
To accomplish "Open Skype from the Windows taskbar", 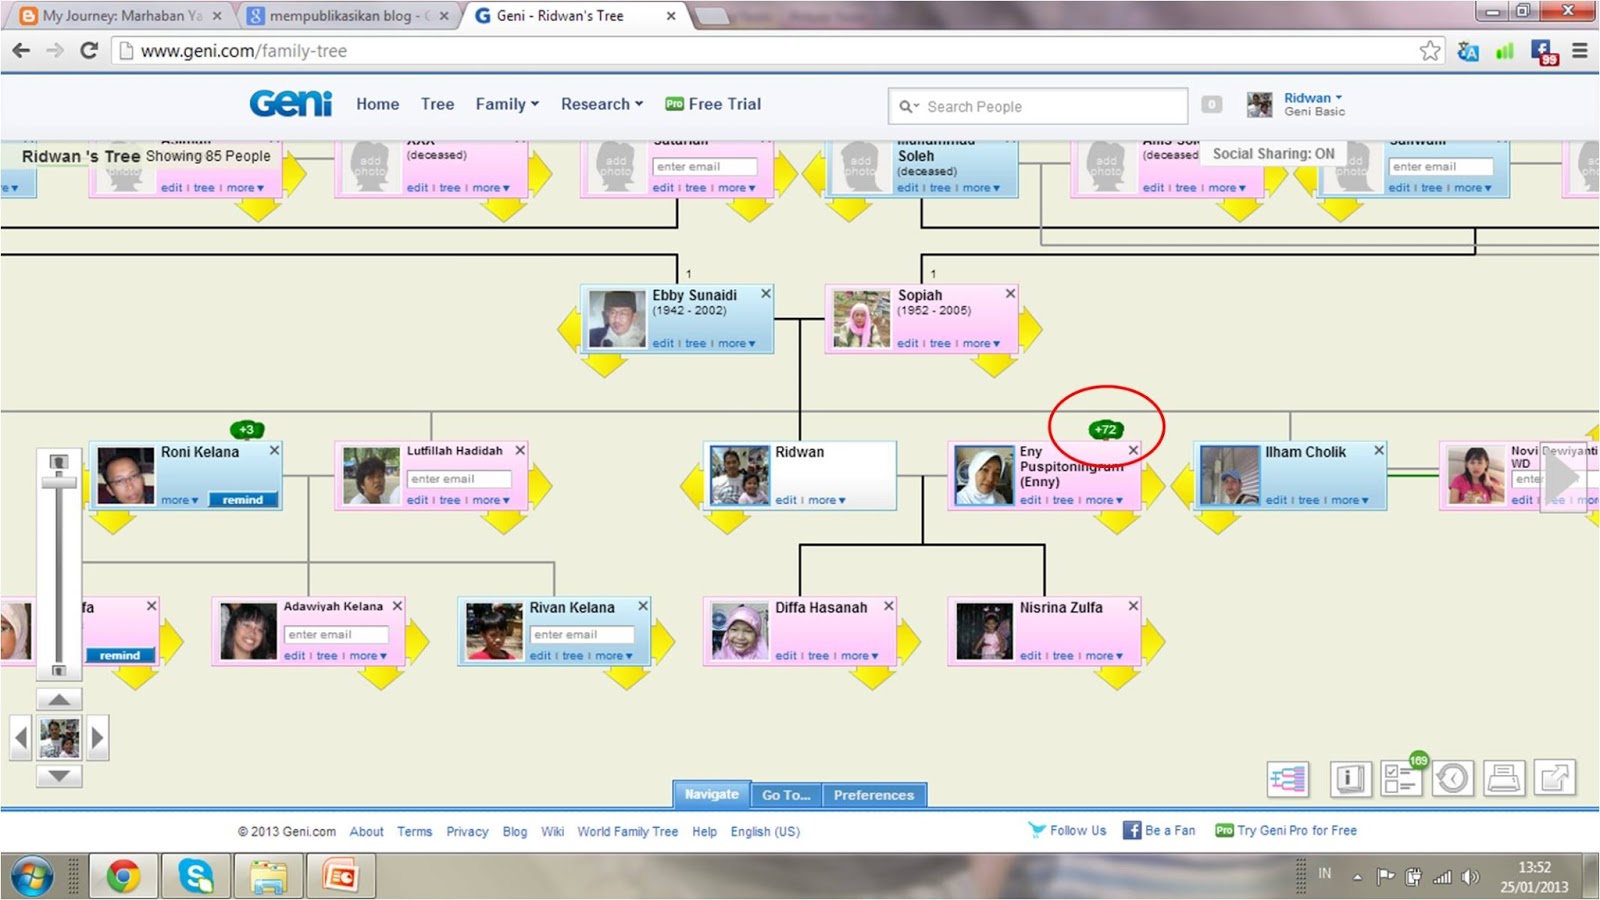I will click(196, 877).
